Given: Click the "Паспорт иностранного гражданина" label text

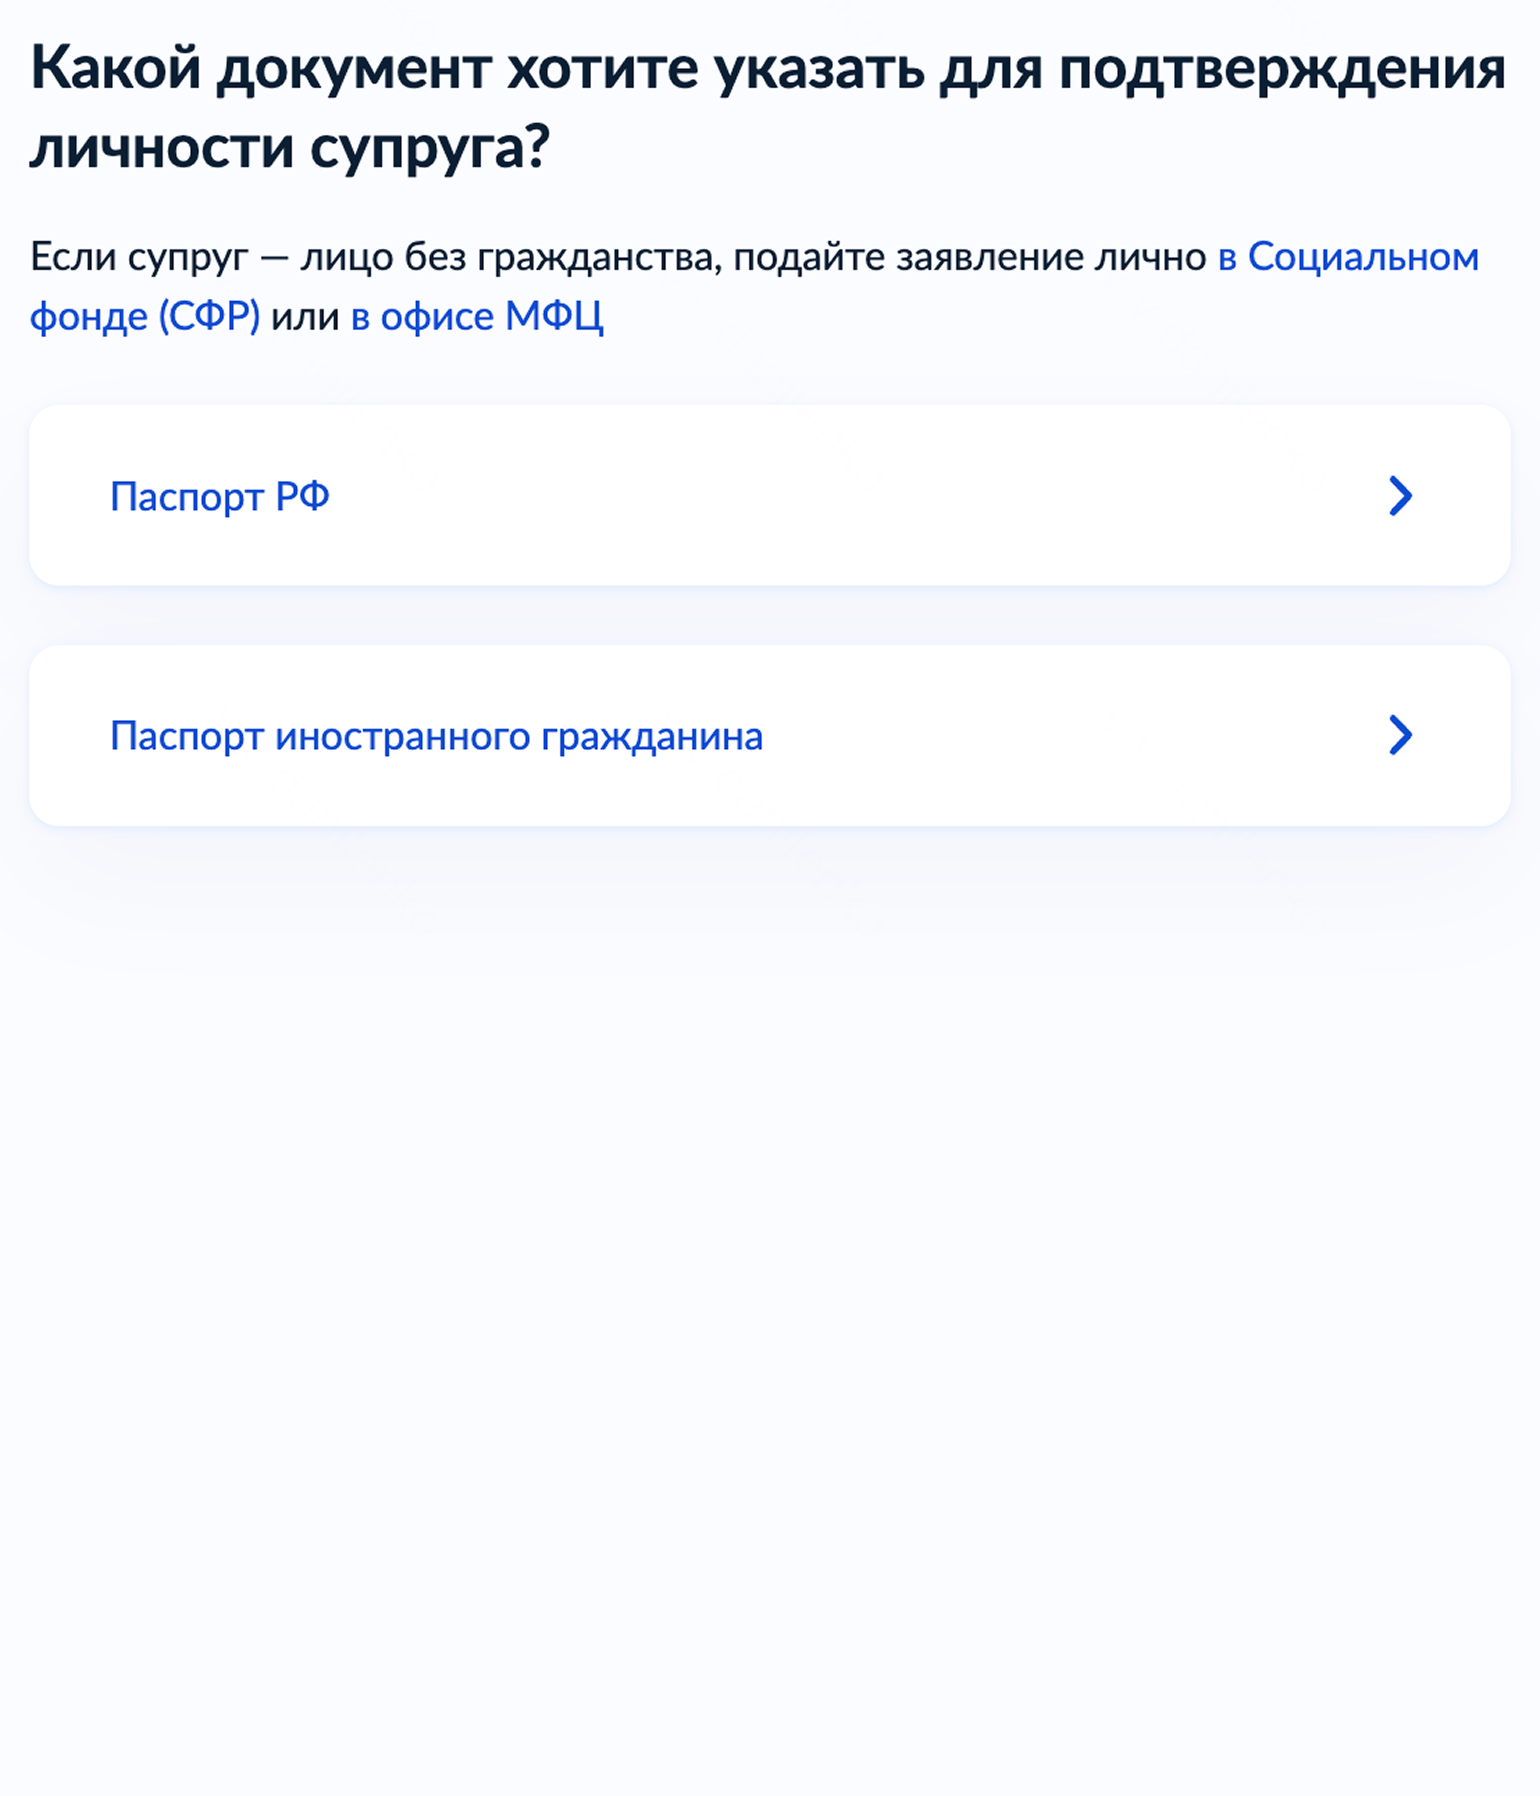Looking at the screenshot, I should [x=436, y=737].
